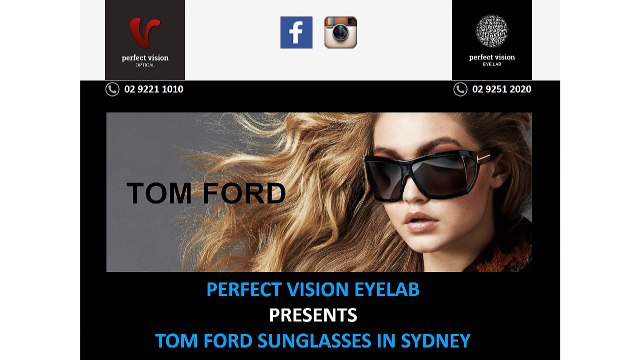Image resolution: width=640 pixels, height=360 pixels.
Task: Click the red V emblem
Action: click(144, 33)
